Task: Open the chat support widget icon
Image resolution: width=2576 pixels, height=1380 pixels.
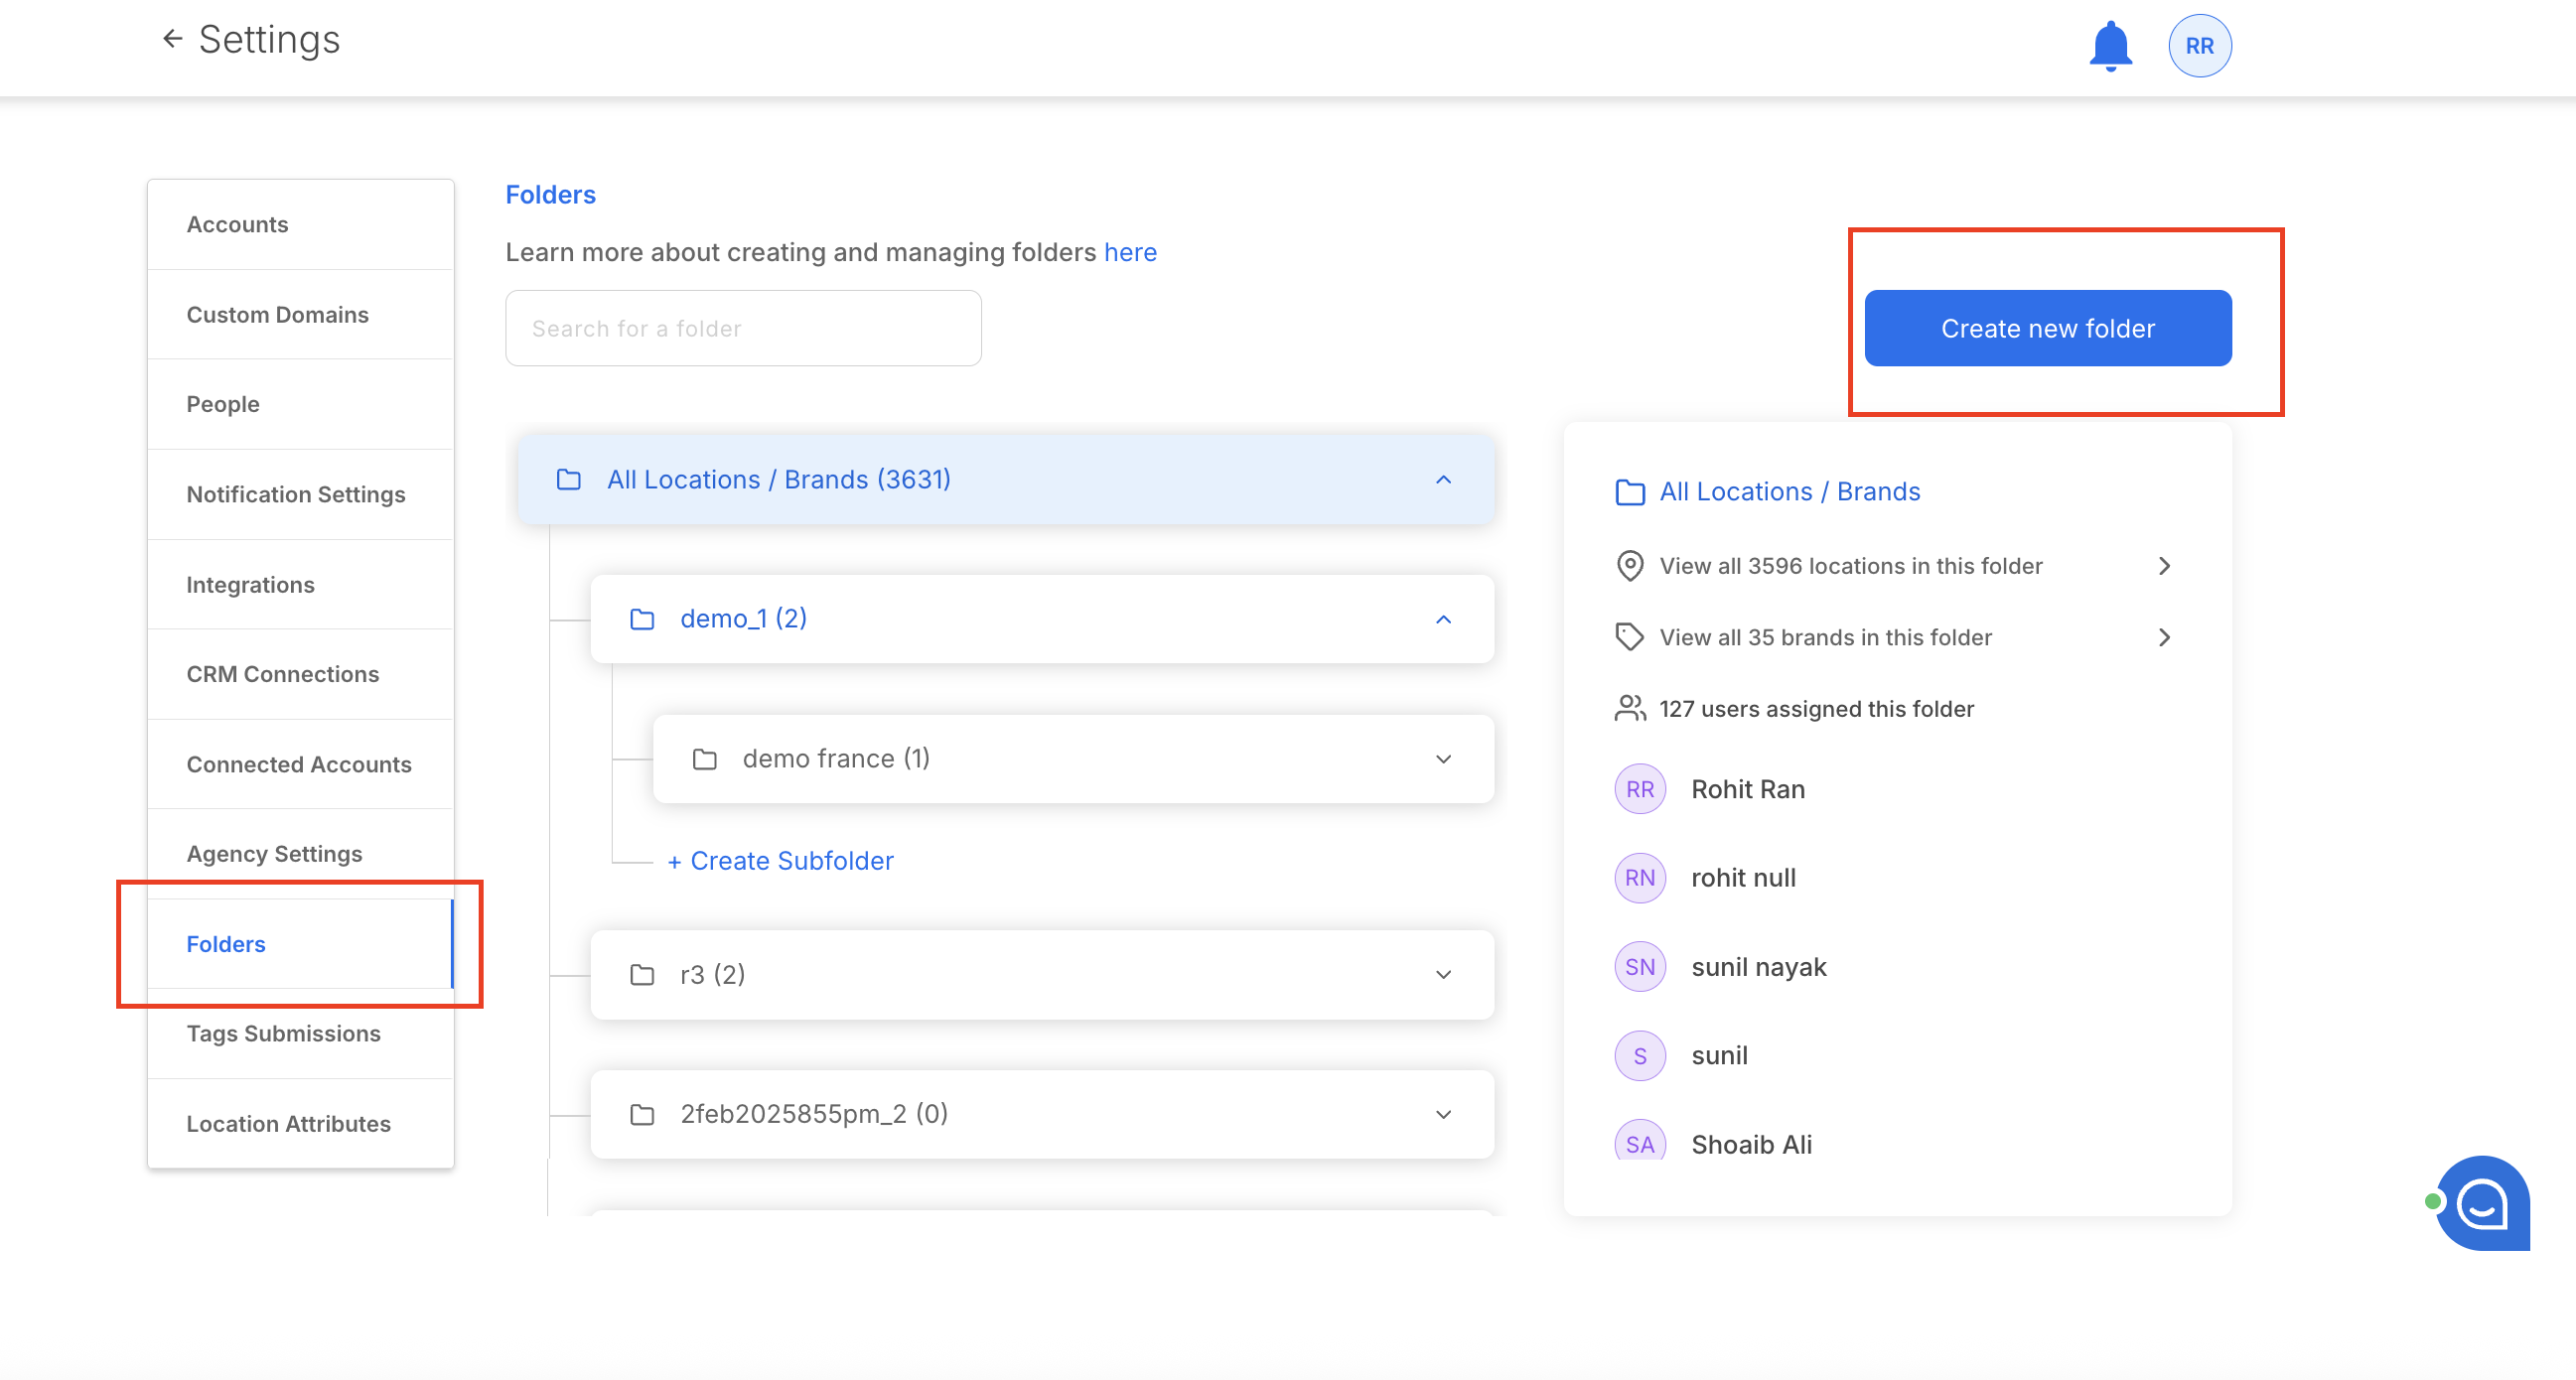Action: [2482, 1203]
